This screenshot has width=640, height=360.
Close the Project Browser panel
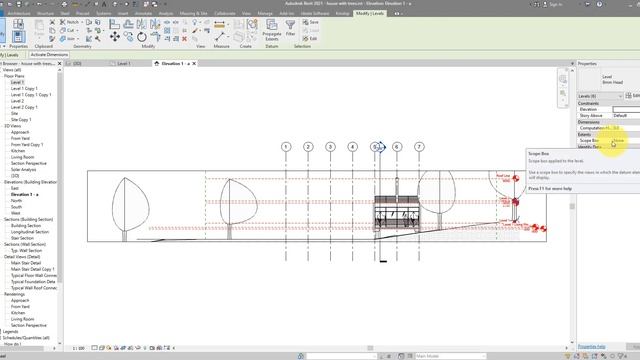pos(60,64)
